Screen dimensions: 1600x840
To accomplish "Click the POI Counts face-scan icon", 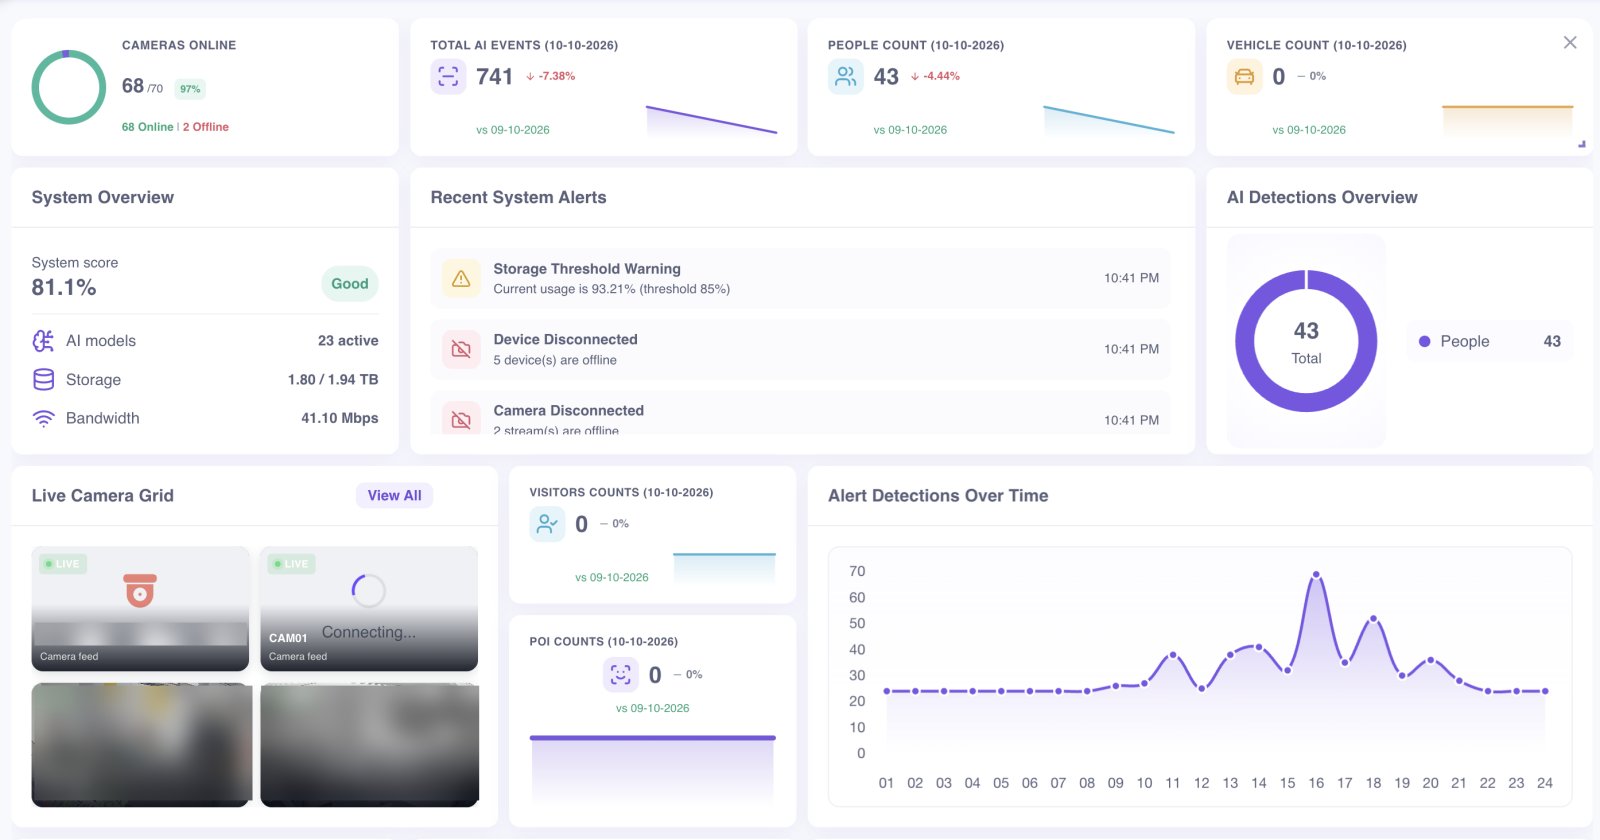I will [x=620, y=675].
